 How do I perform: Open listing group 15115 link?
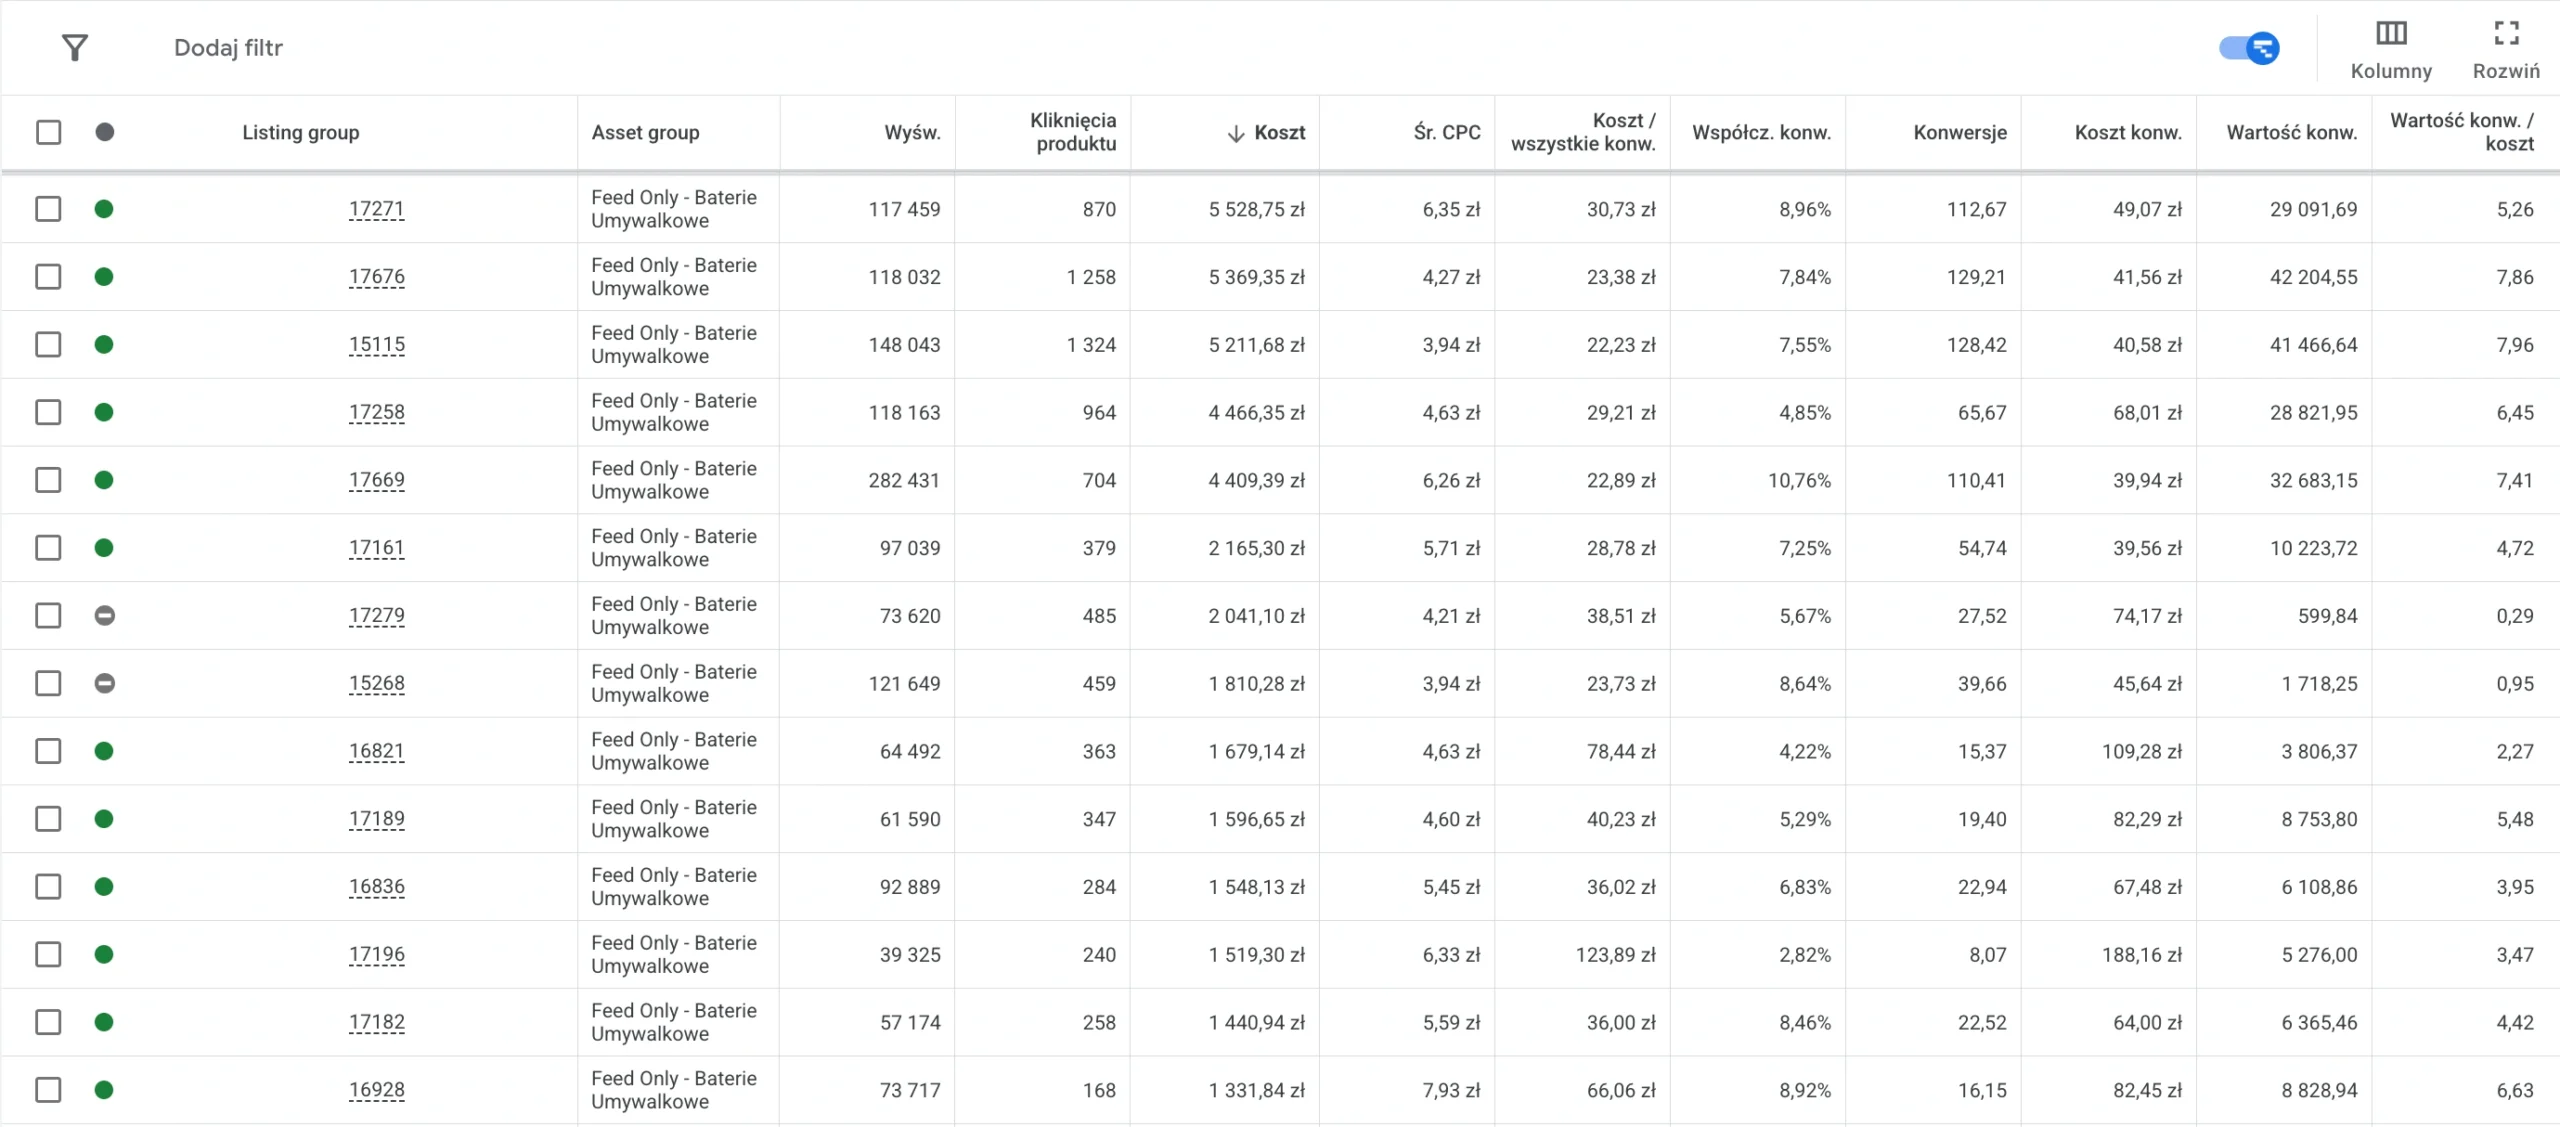click(x=377, y=345)
